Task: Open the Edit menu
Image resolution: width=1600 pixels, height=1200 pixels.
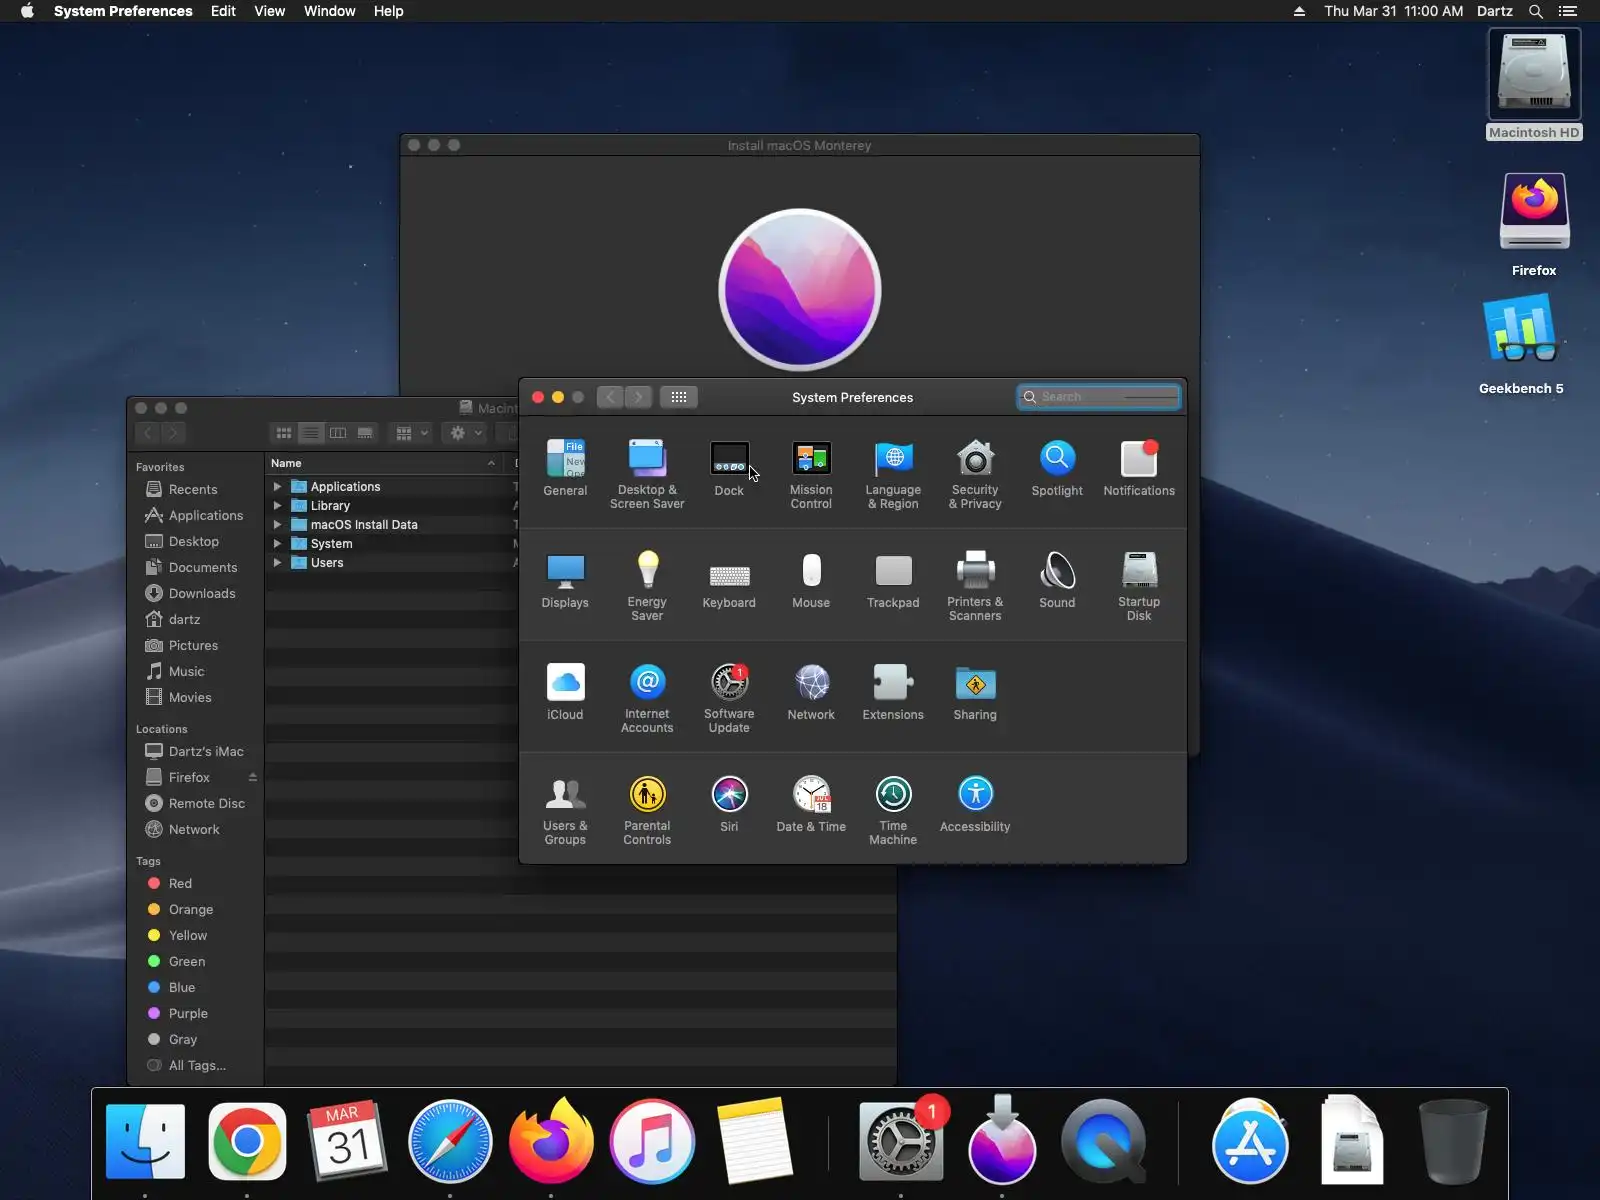Action: coord(223,11)
